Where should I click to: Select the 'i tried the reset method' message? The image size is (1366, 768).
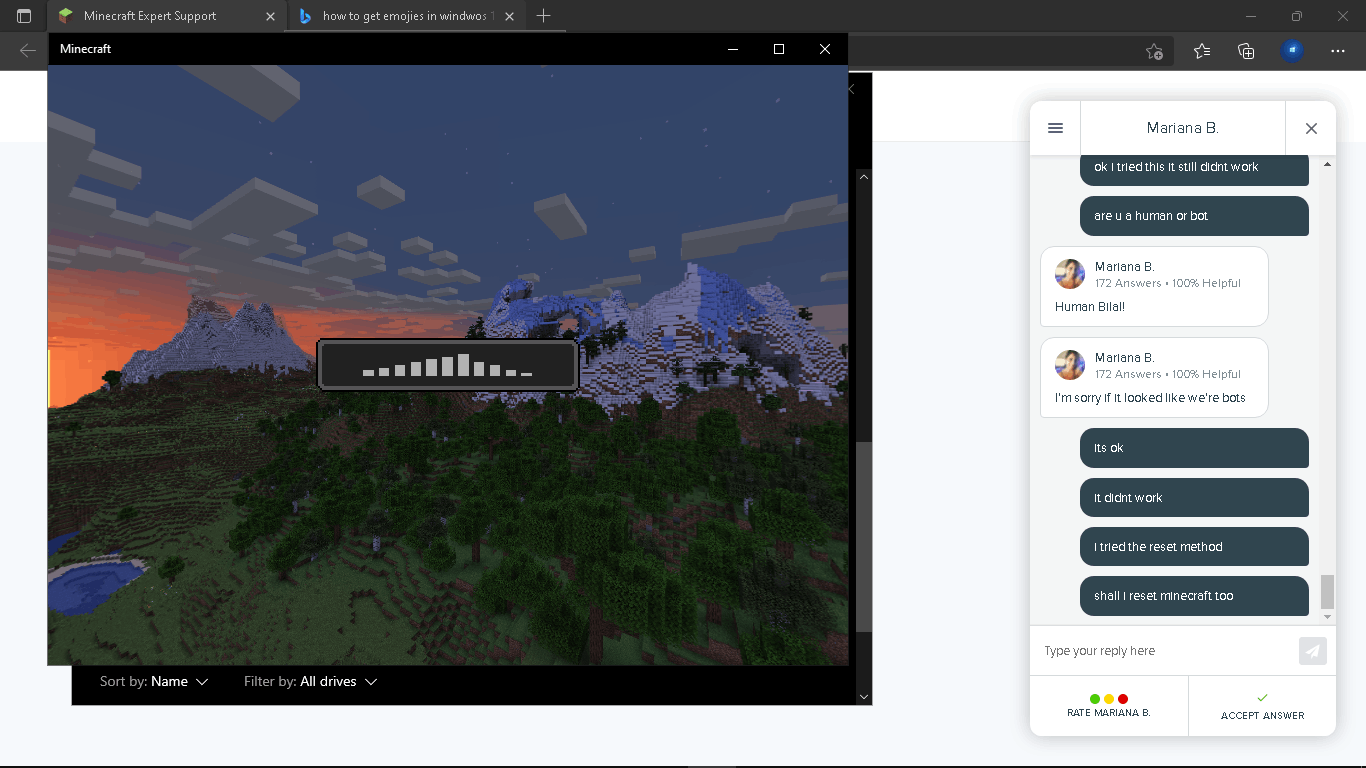1194,547
